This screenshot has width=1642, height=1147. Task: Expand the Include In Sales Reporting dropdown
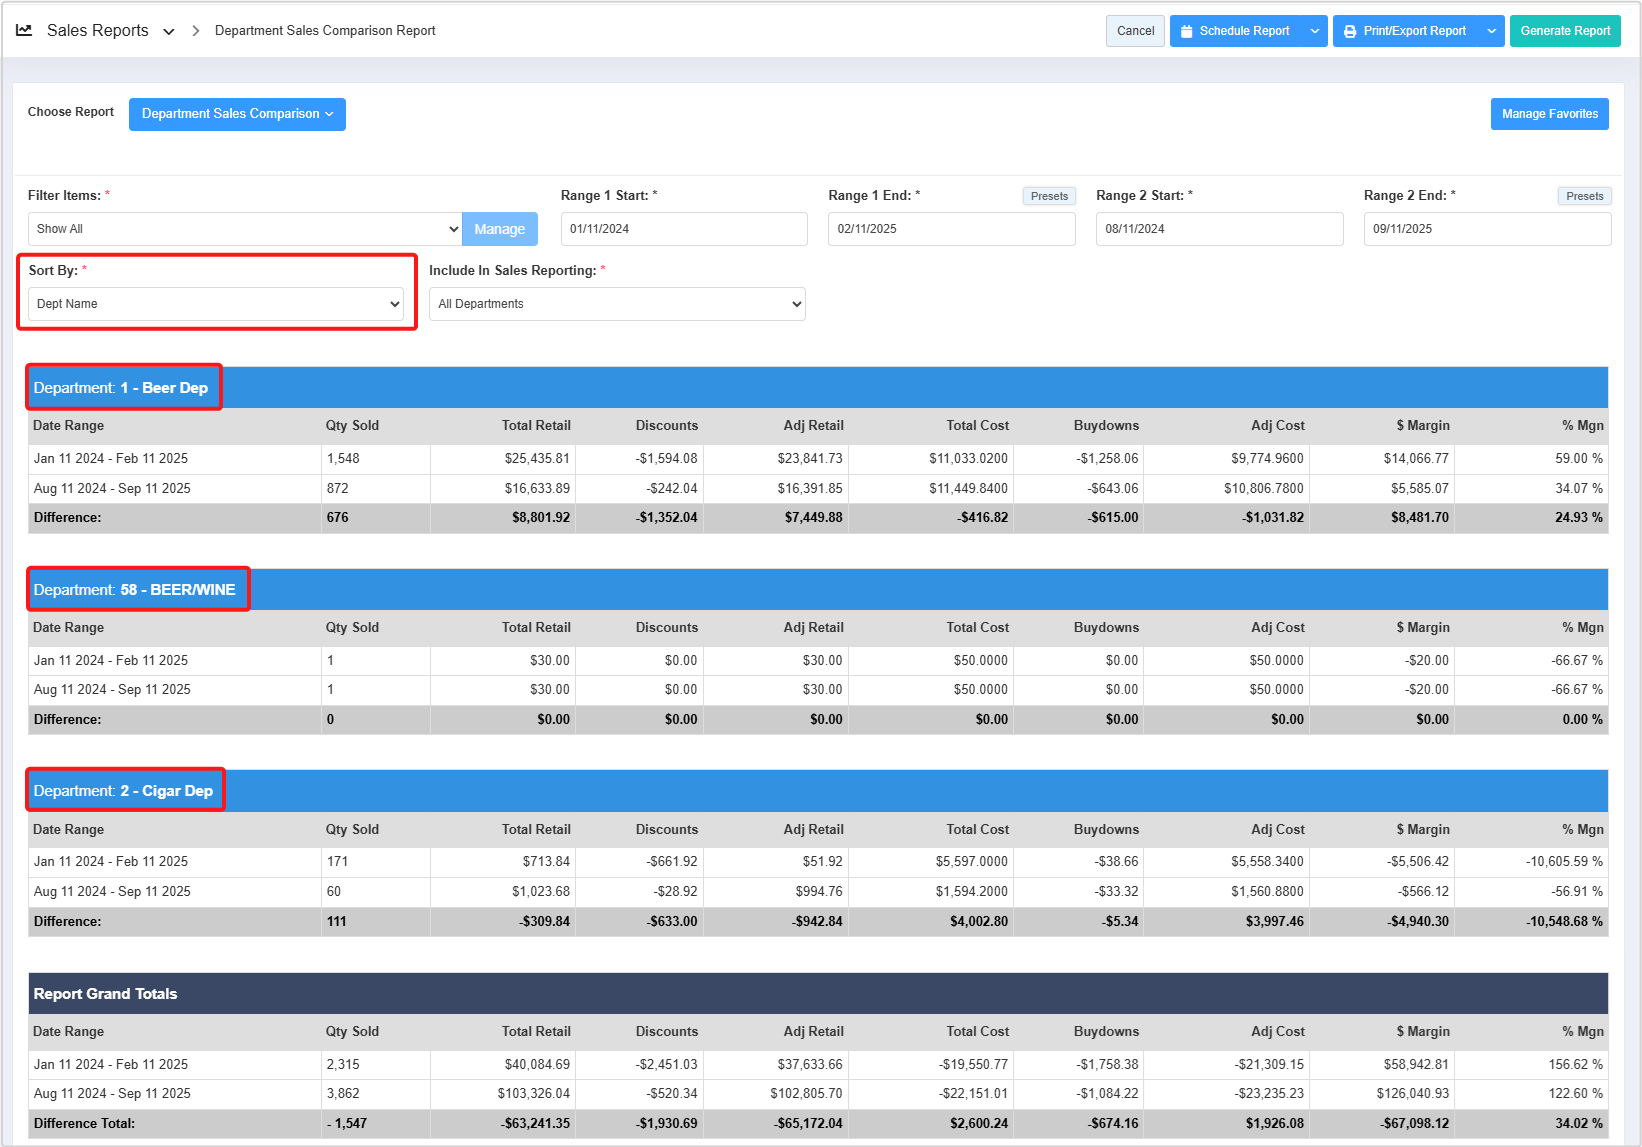616,304
